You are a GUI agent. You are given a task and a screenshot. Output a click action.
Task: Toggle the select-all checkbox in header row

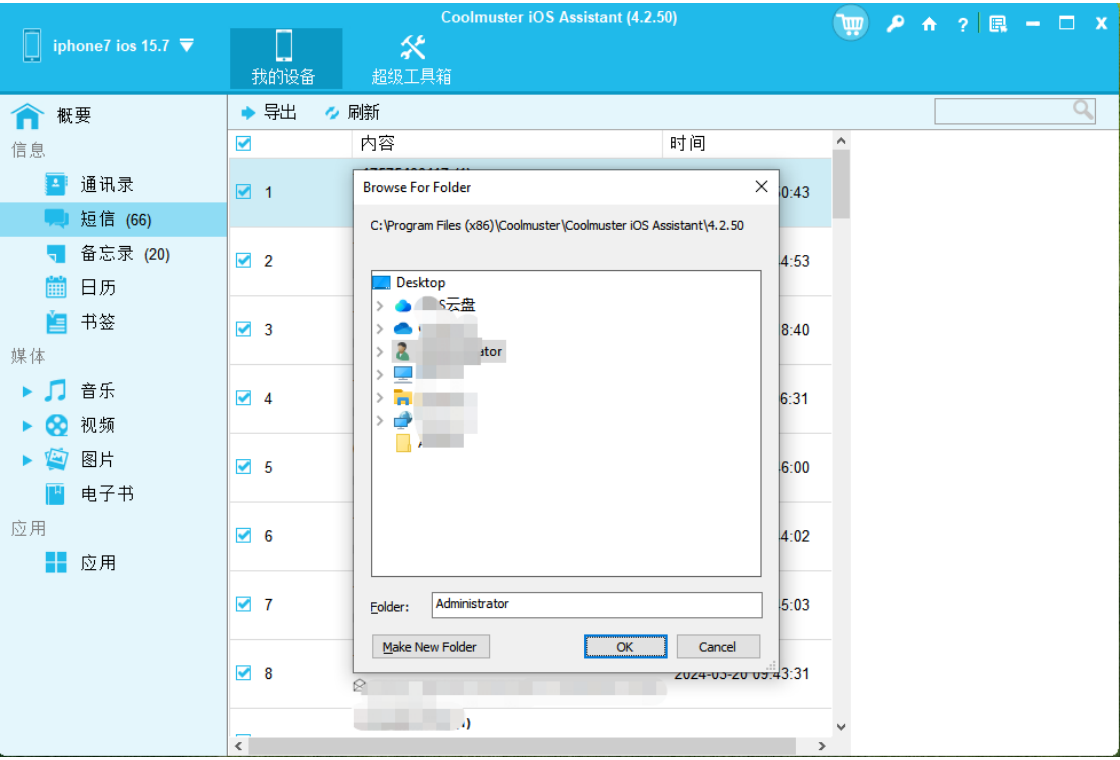coord(242,143)
